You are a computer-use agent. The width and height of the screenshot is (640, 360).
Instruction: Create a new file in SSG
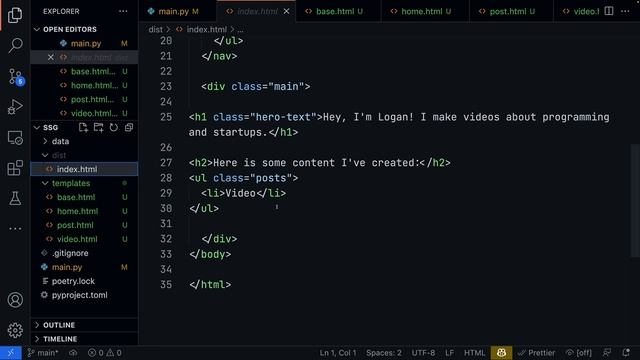[x=83, y=127]
